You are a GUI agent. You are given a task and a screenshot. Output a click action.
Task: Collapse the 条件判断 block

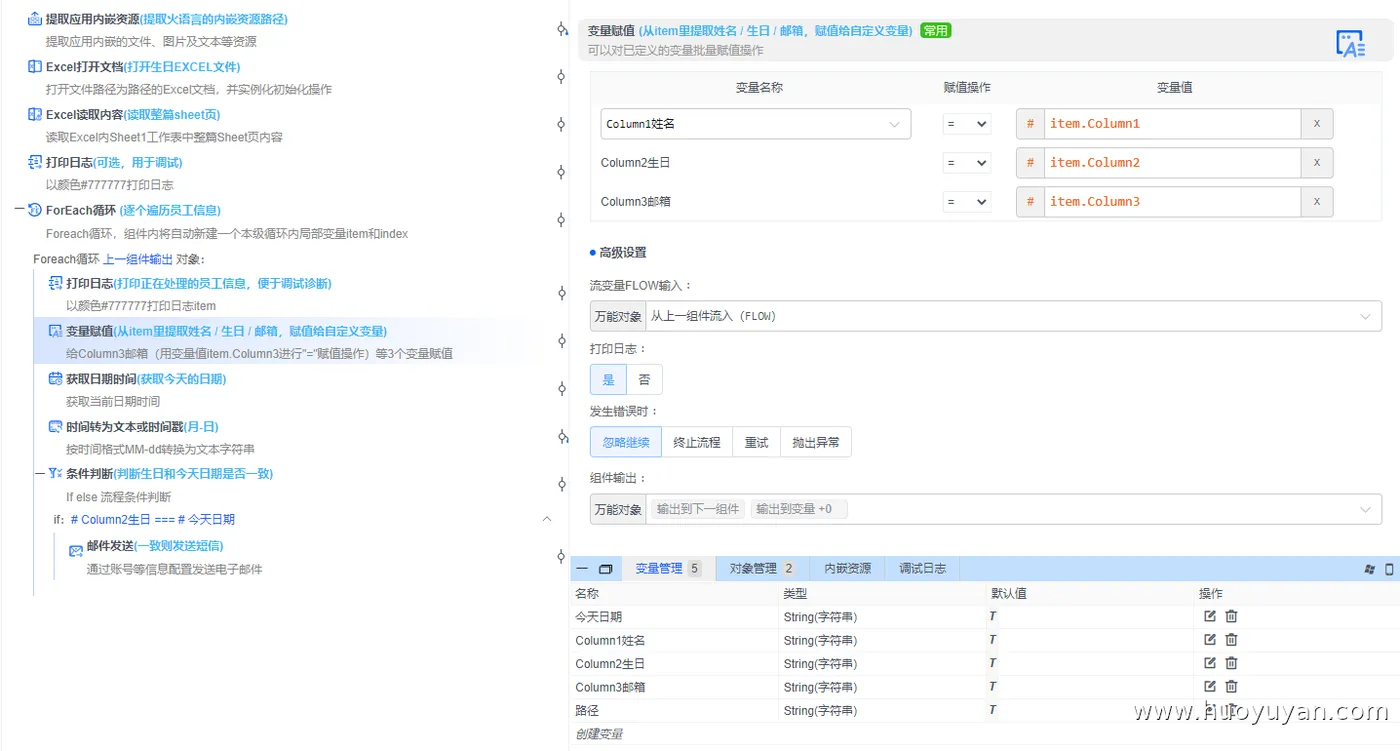click(40, 473)
